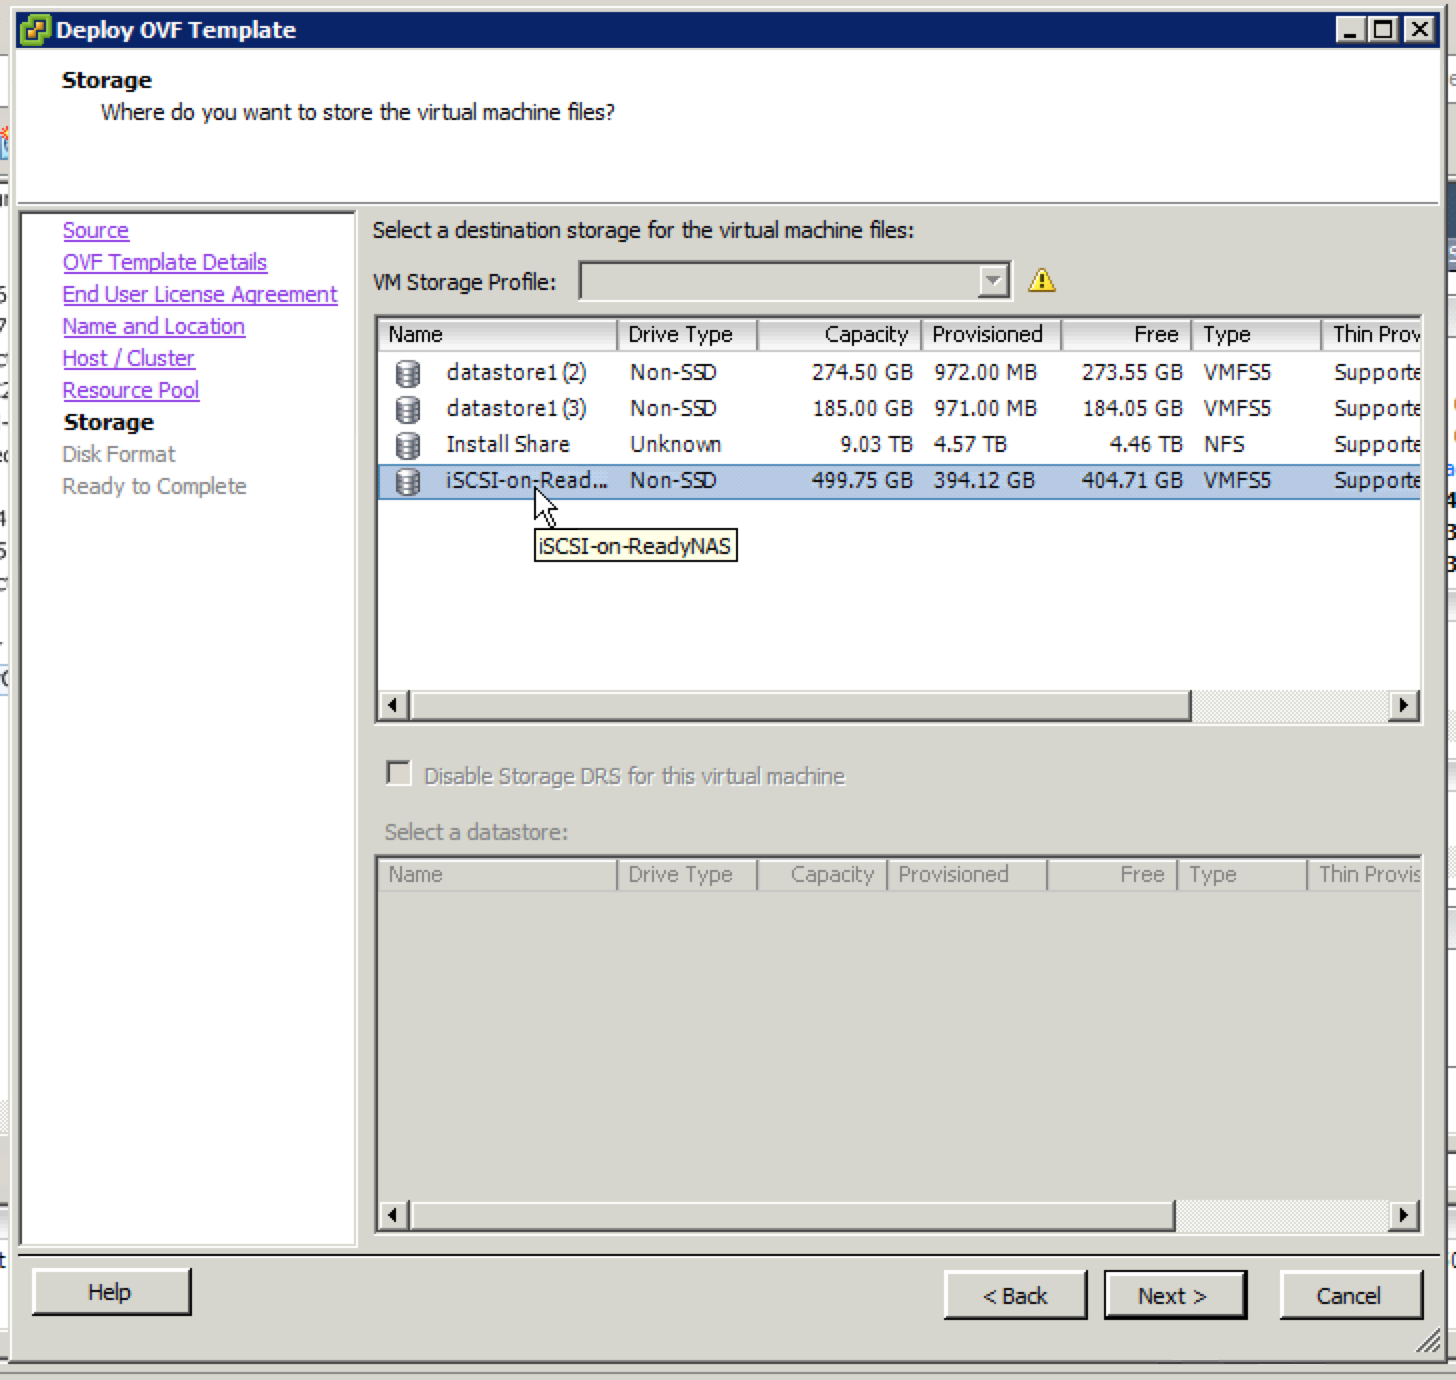Viewport: 1456px width, 1380px height.
Task: Click the upper list horizontal scrollbar thumb
Action: coord(800,705)
